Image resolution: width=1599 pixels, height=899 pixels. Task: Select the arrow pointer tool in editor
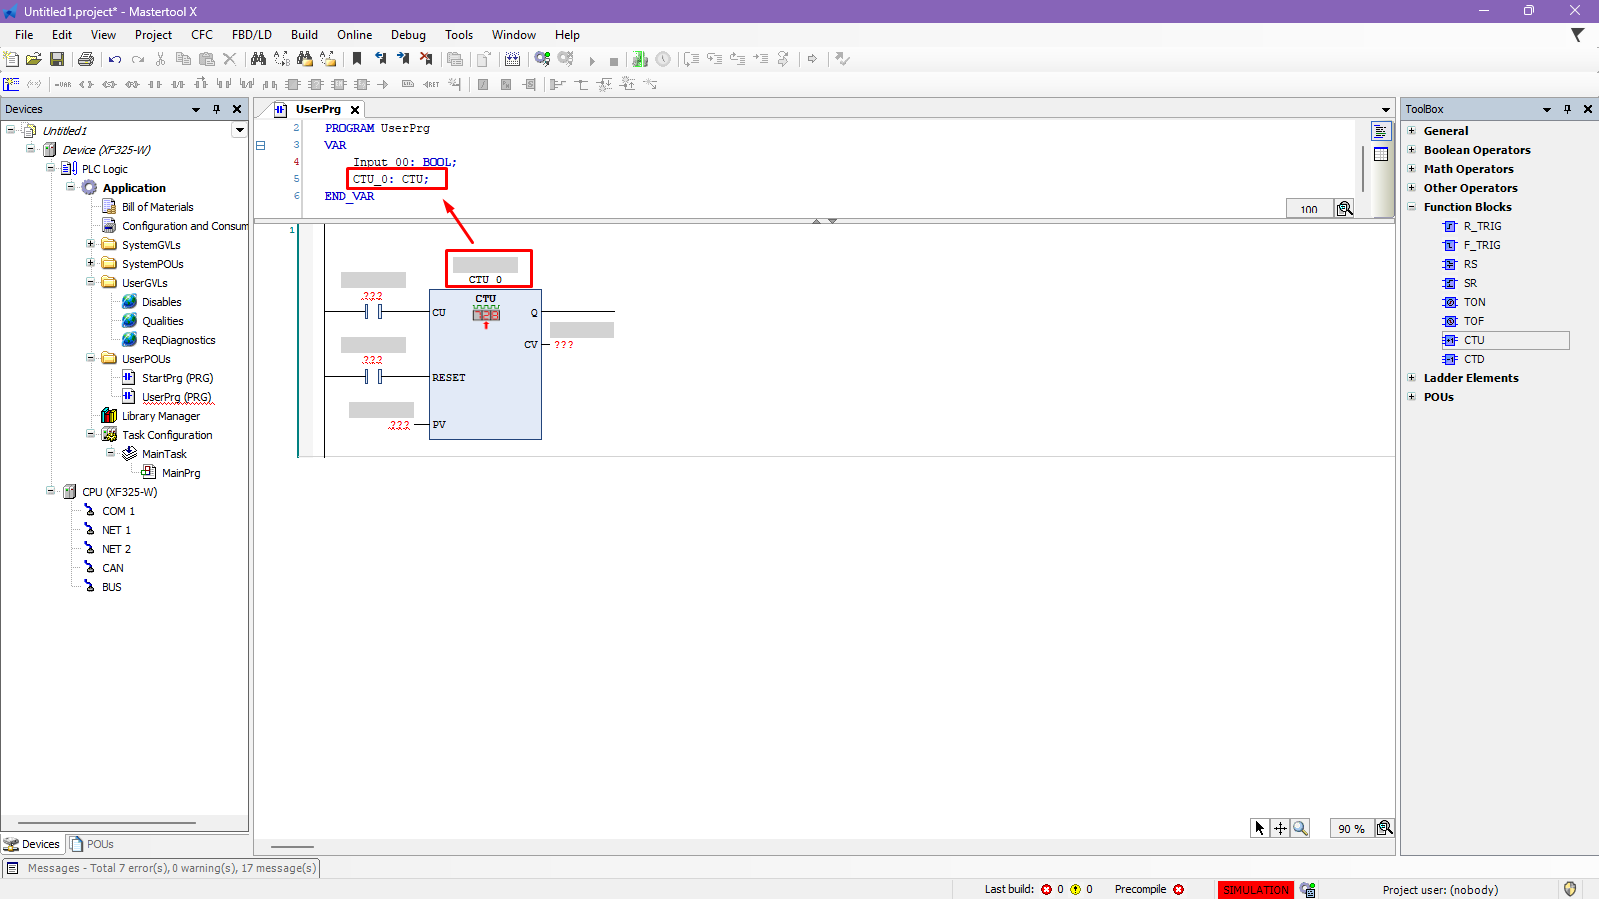point(1260,828)
